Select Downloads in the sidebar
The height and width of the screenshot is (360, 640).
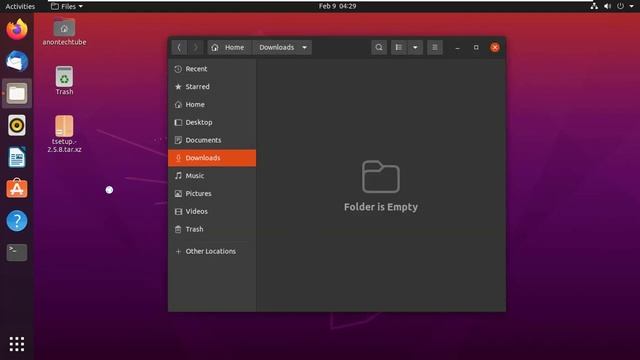212,158
